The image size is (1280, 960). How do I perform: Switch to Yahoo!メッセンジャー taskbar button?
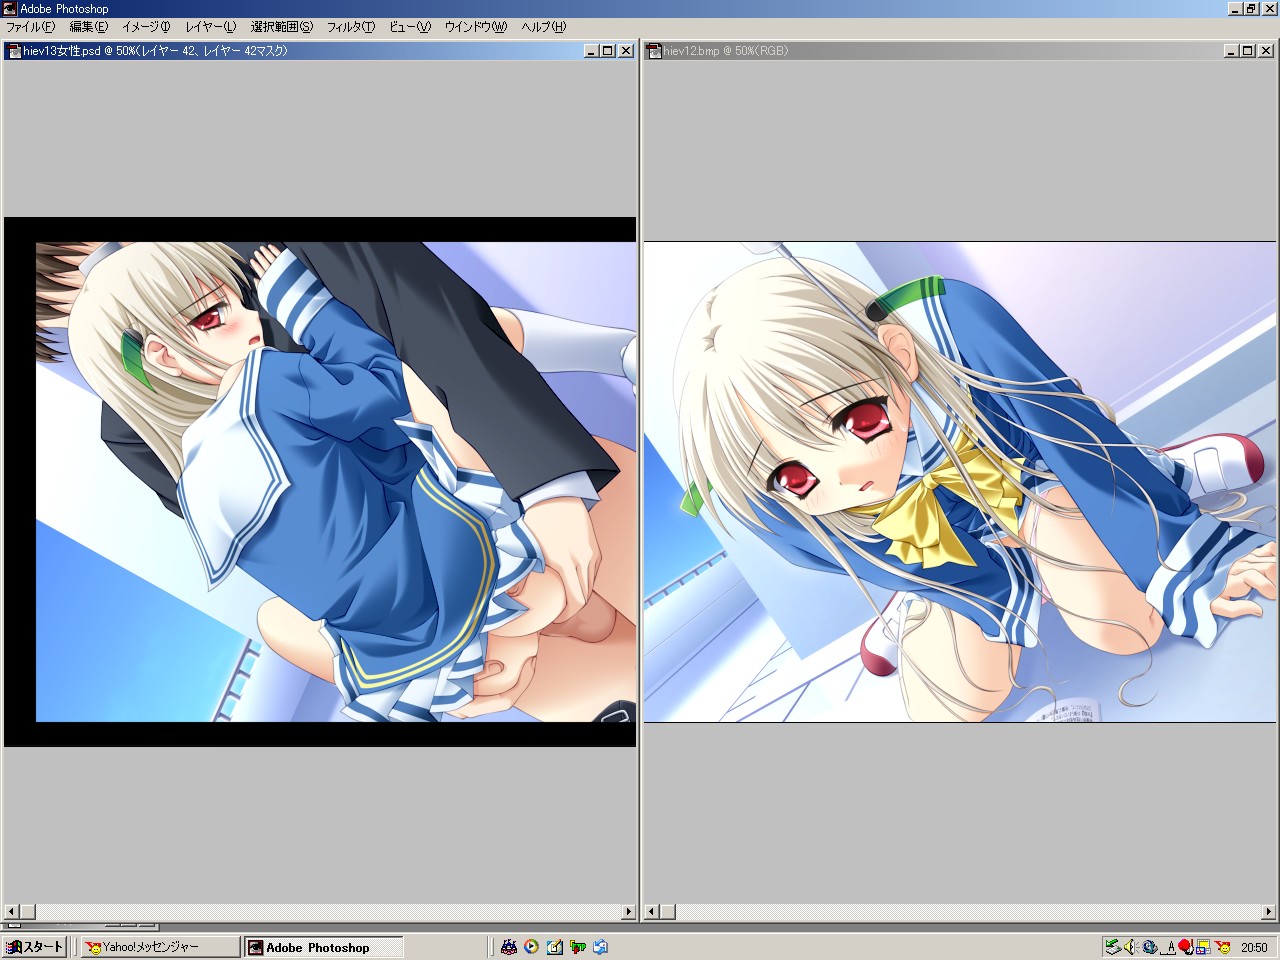(160, 947)
